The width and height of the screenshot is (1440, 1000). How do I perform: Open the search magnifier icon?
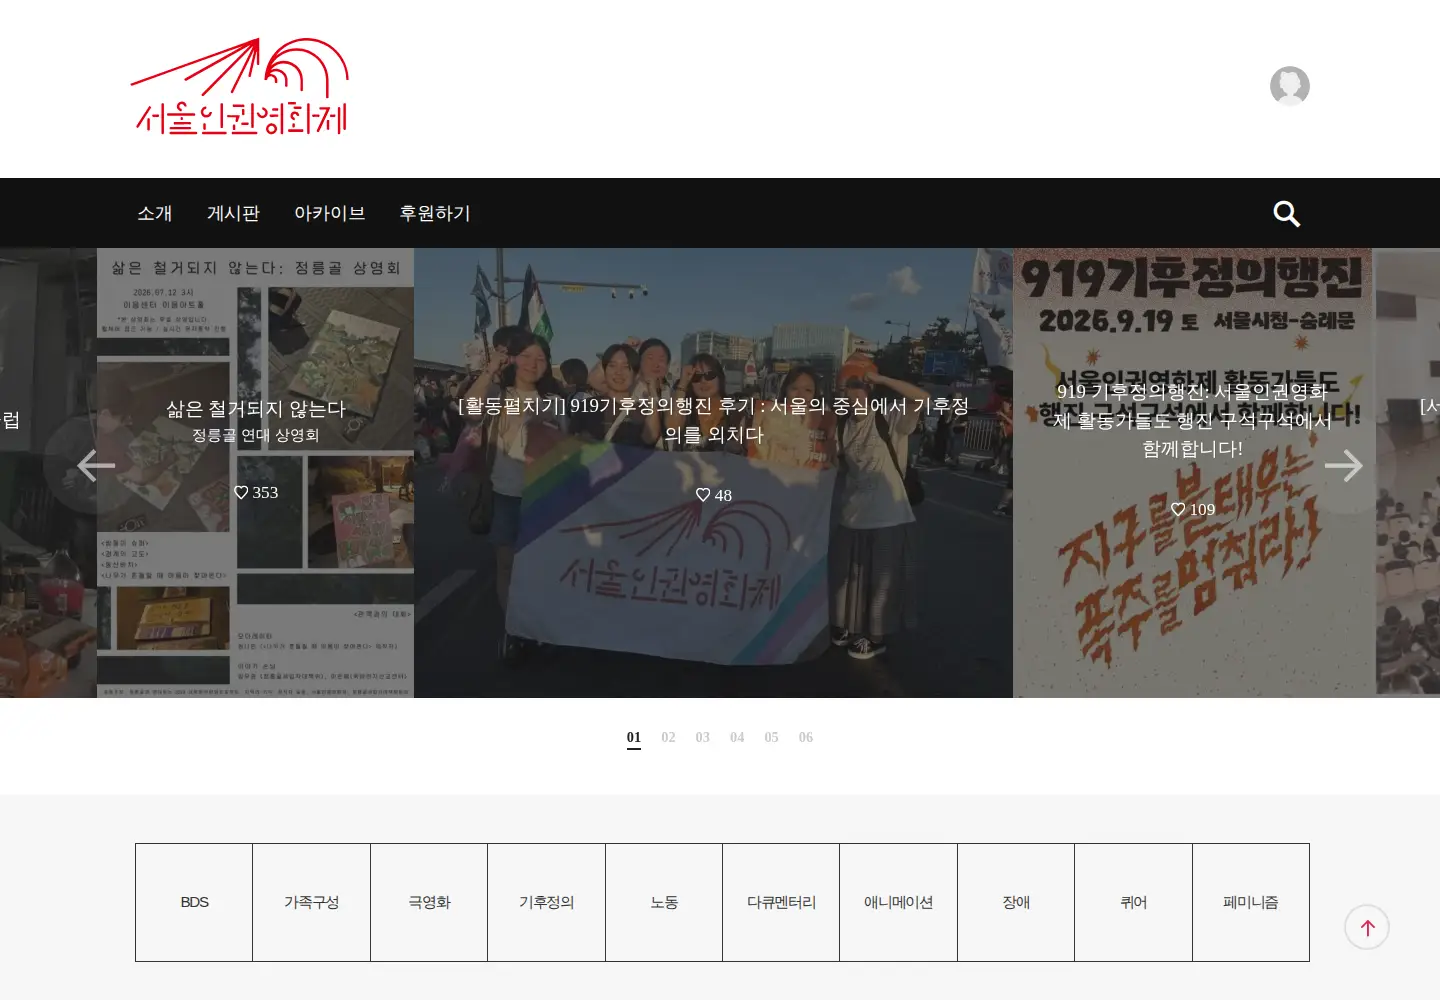click(x=1286, y=213)
